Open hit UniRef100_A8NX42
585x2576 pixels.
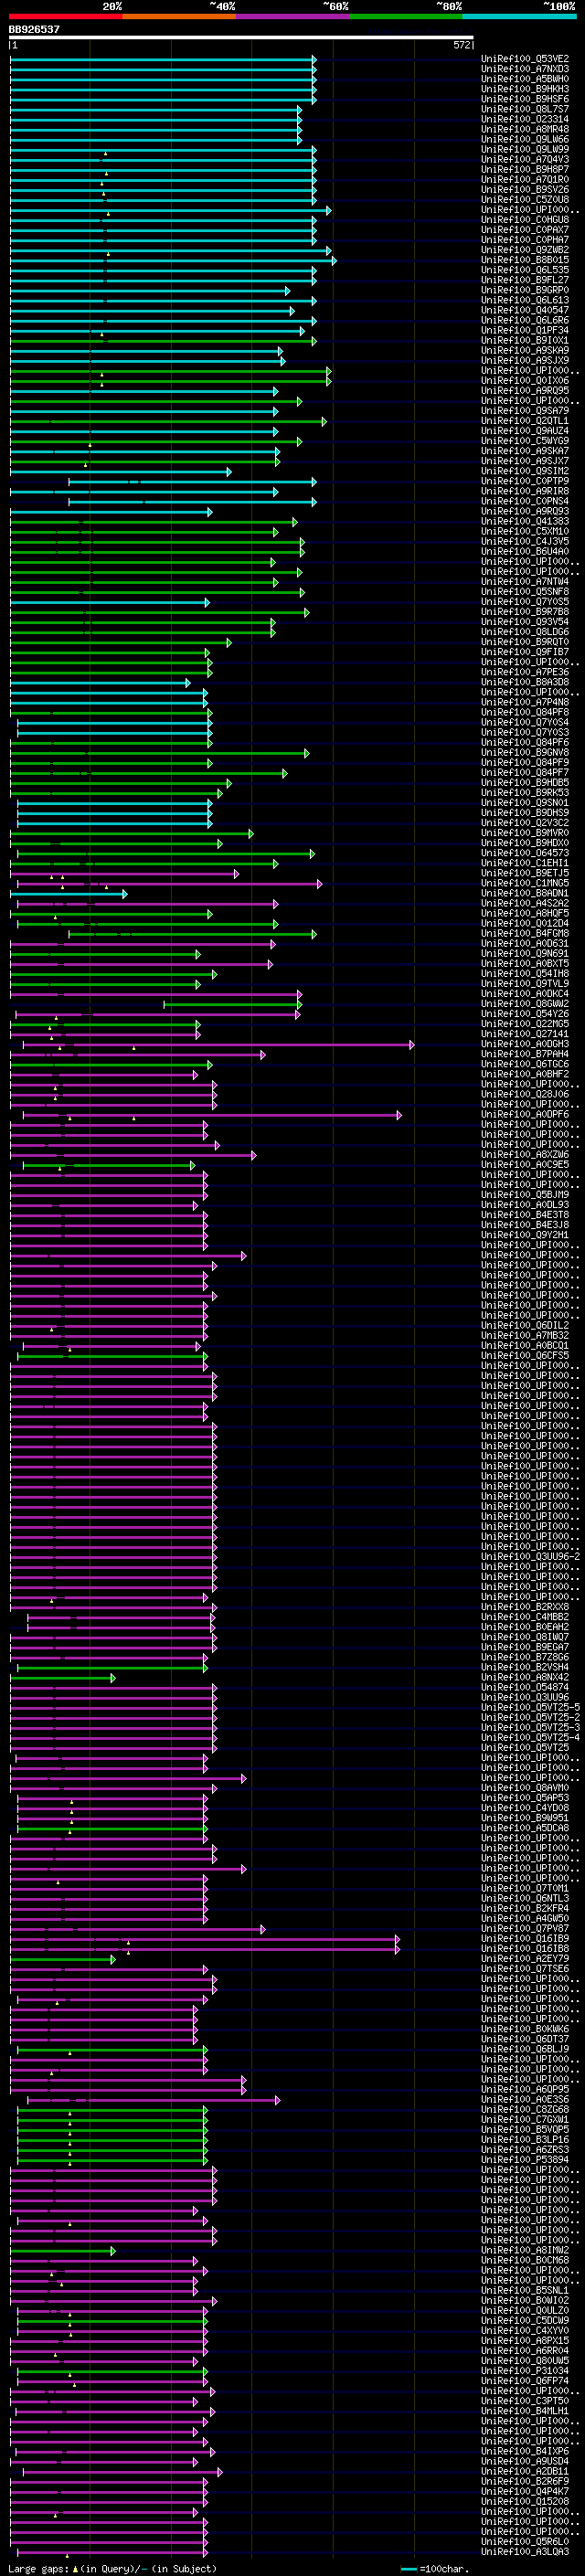pos(525,1678)
